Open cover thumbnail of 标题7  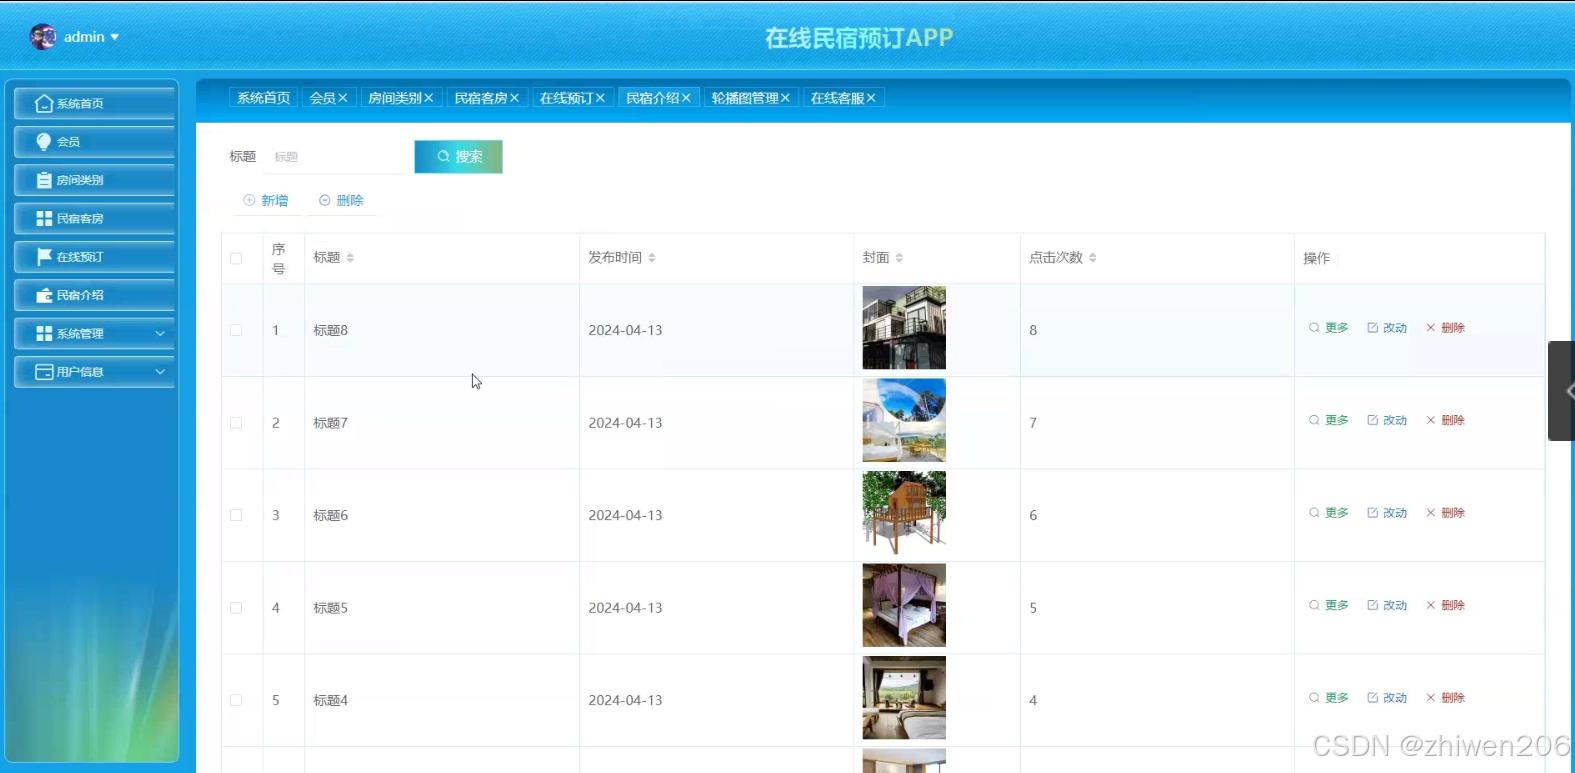(904, 420)
